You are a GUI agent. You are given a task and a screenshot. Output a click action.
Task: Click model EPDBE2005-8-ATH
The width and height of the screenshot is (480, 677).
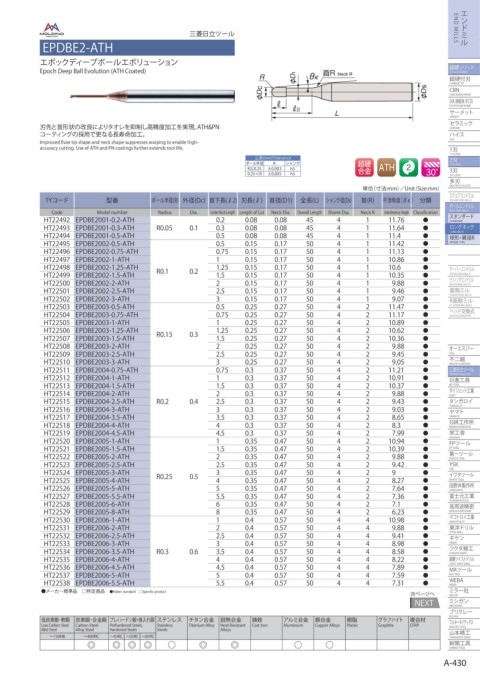[102, 512]
